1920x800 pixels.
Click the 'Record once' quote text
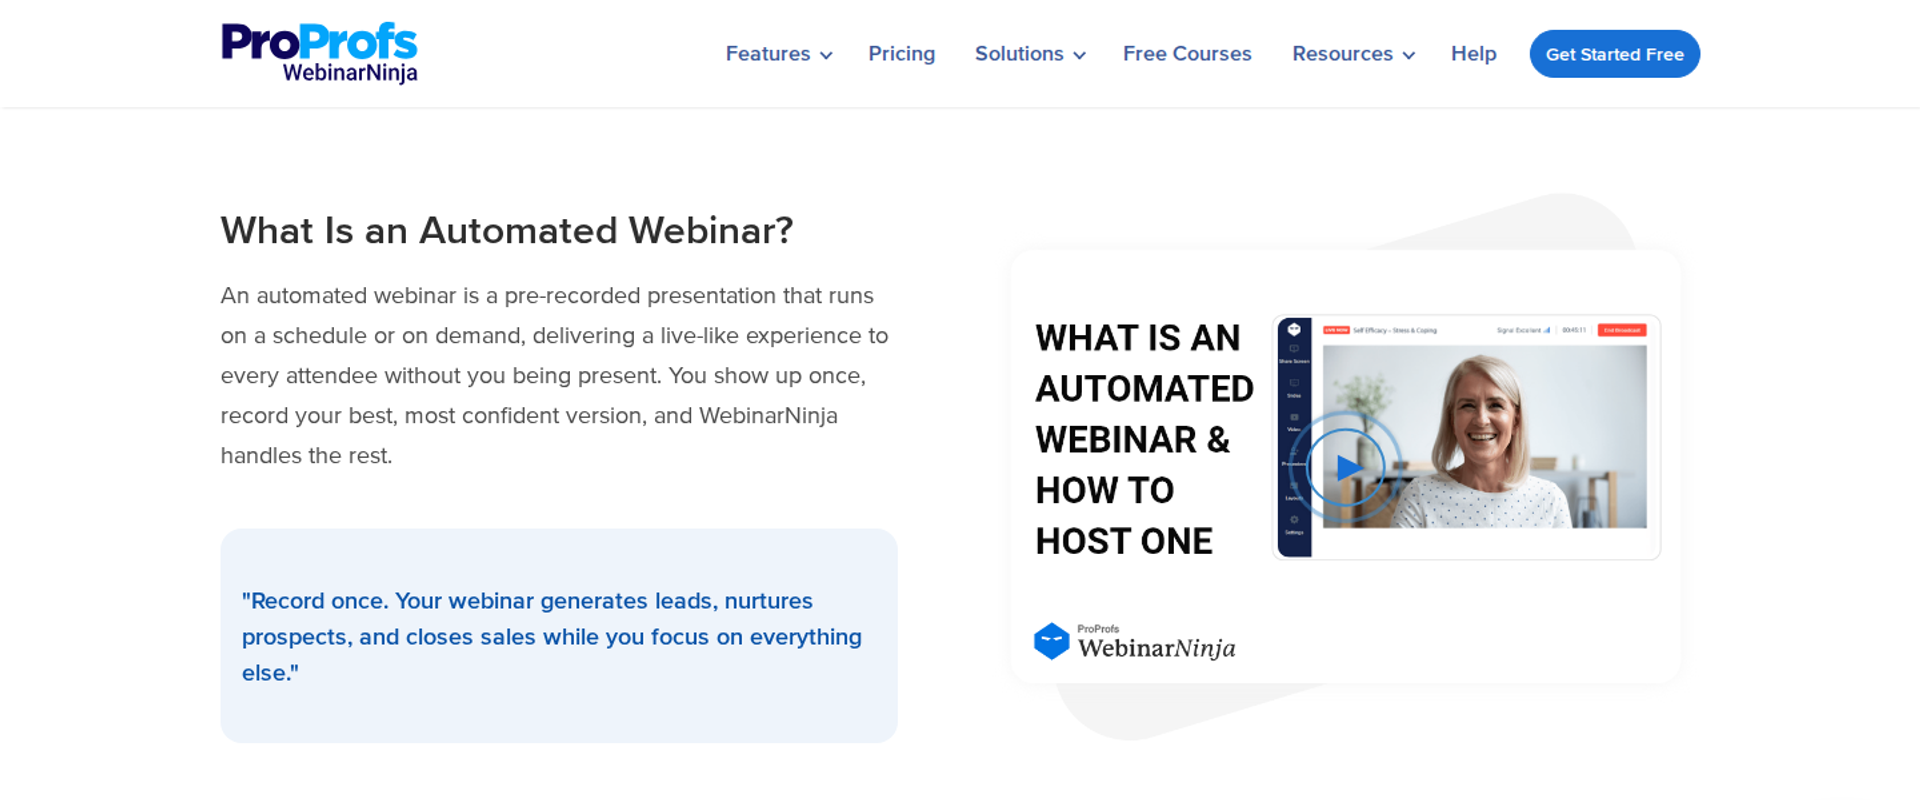(x=551, y=637)
